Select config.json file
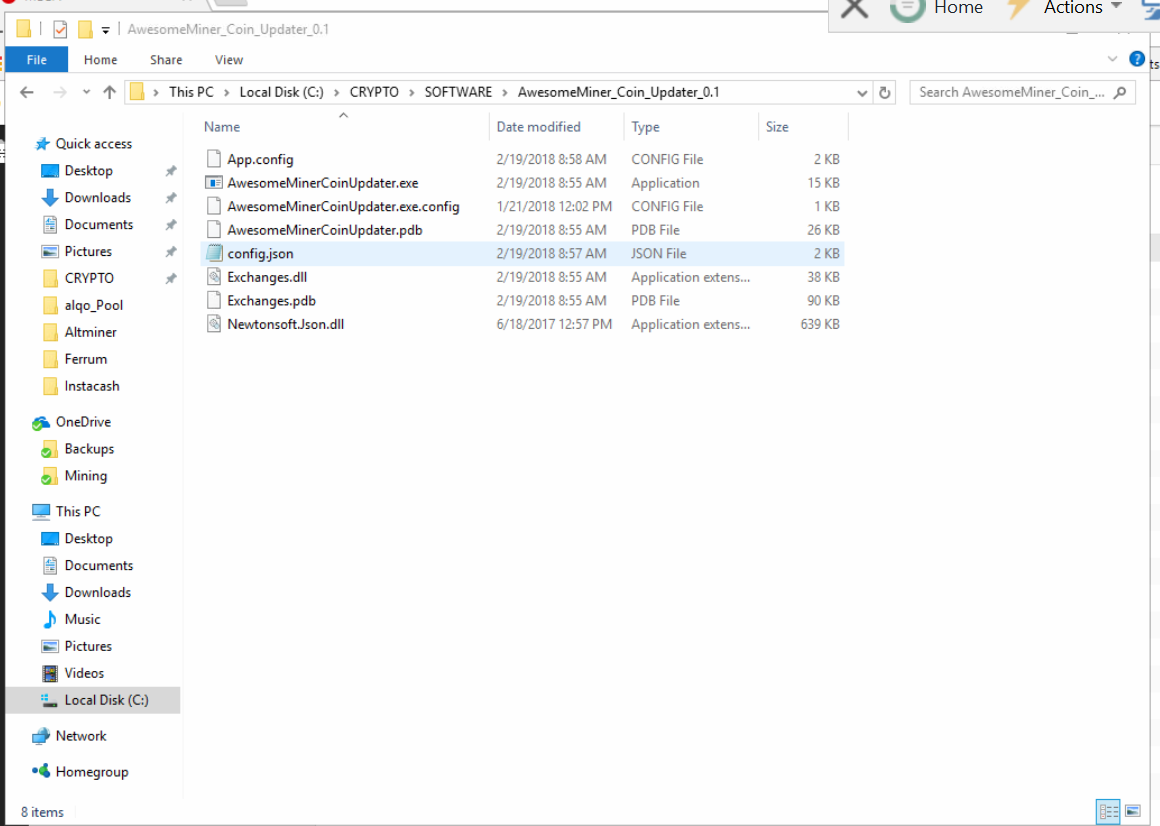The width and height of the screenshot is (1160, 826). pyautogui.click(x=522, y=254)
